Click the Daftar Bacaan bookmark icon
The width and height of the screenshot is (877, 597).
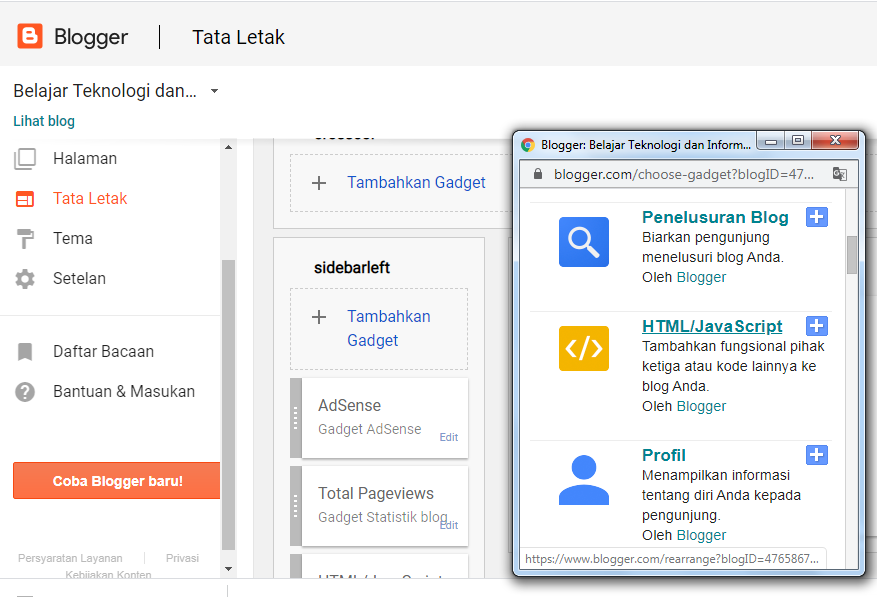[x=25, y=352]
